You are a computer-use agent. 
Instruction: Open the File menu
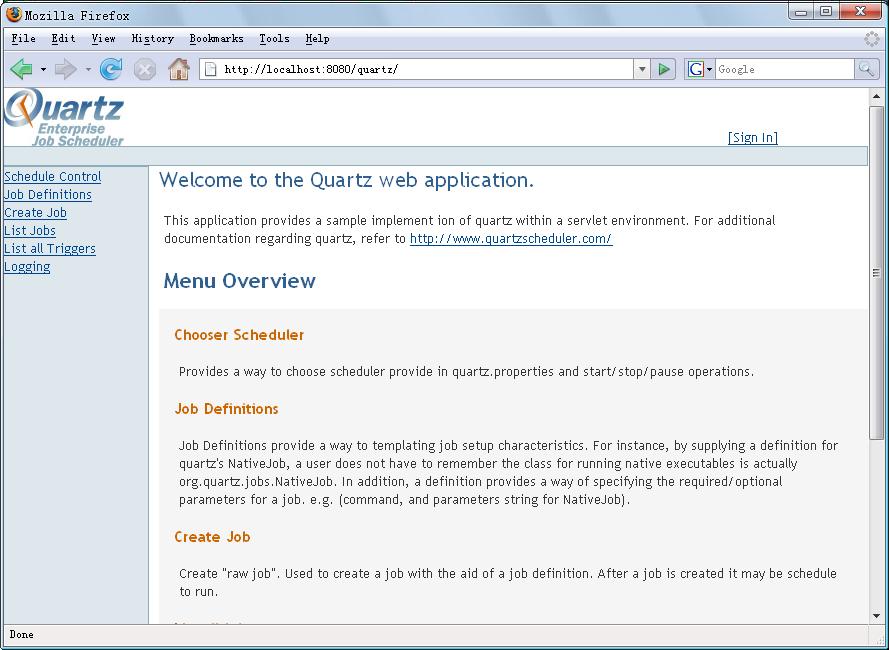click(x=23, y=39)
